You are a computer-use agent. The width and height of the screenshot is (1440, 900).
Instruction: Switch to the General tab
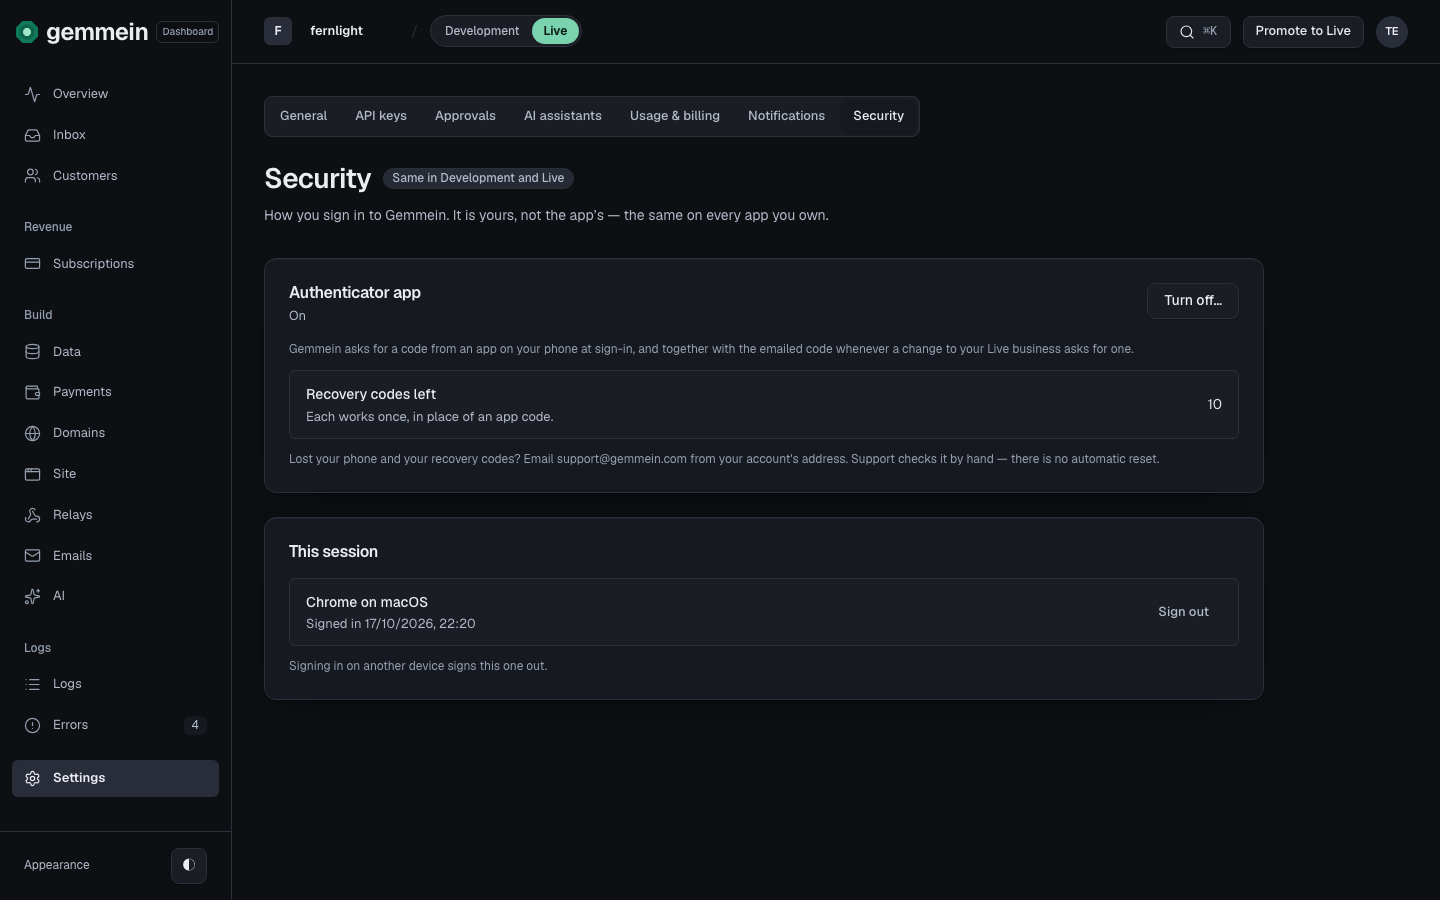(304, 116)
